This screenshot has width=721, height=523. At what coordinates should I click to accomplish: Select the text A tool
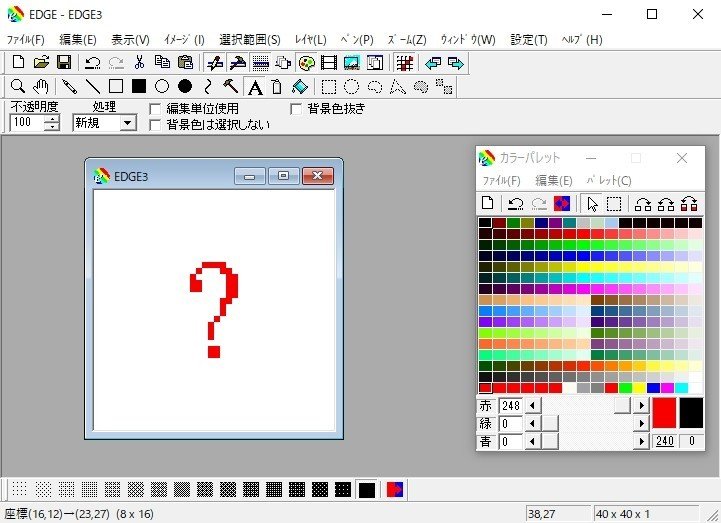point(255,86)
